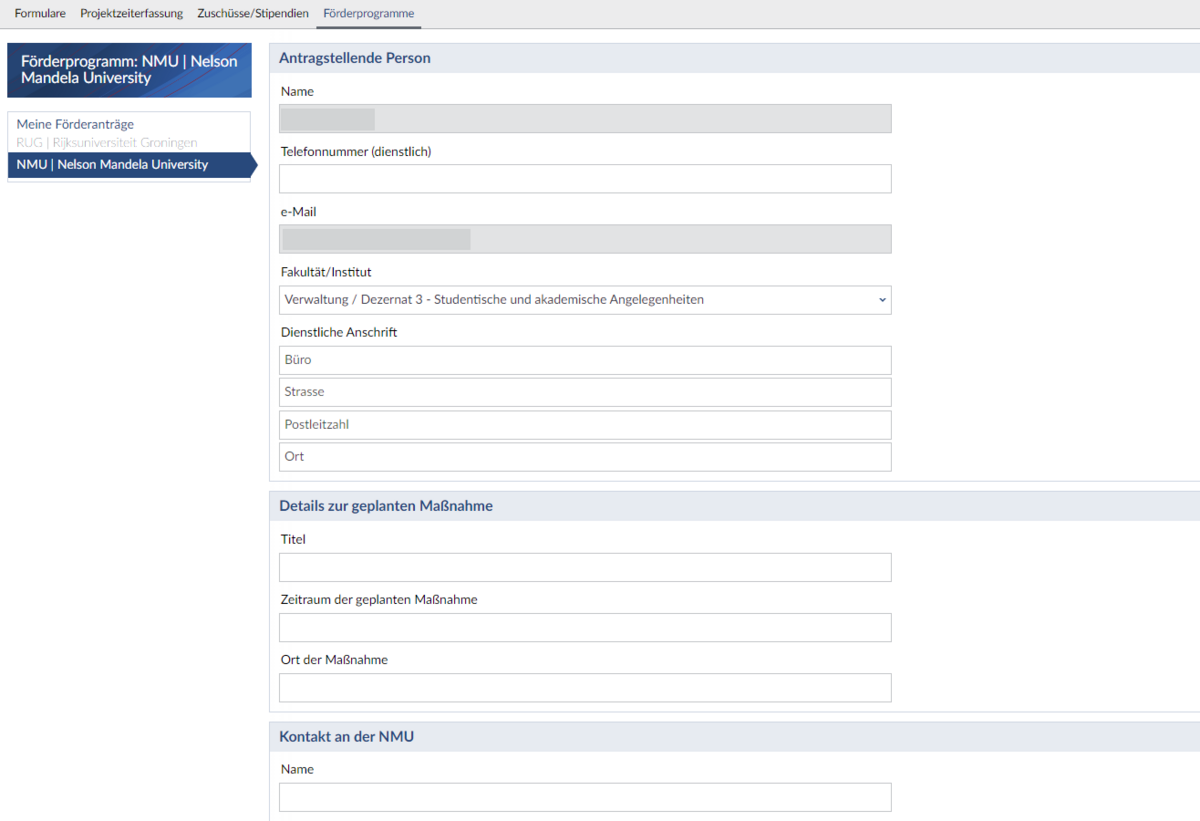Click the Büro address field

[584, 359]
